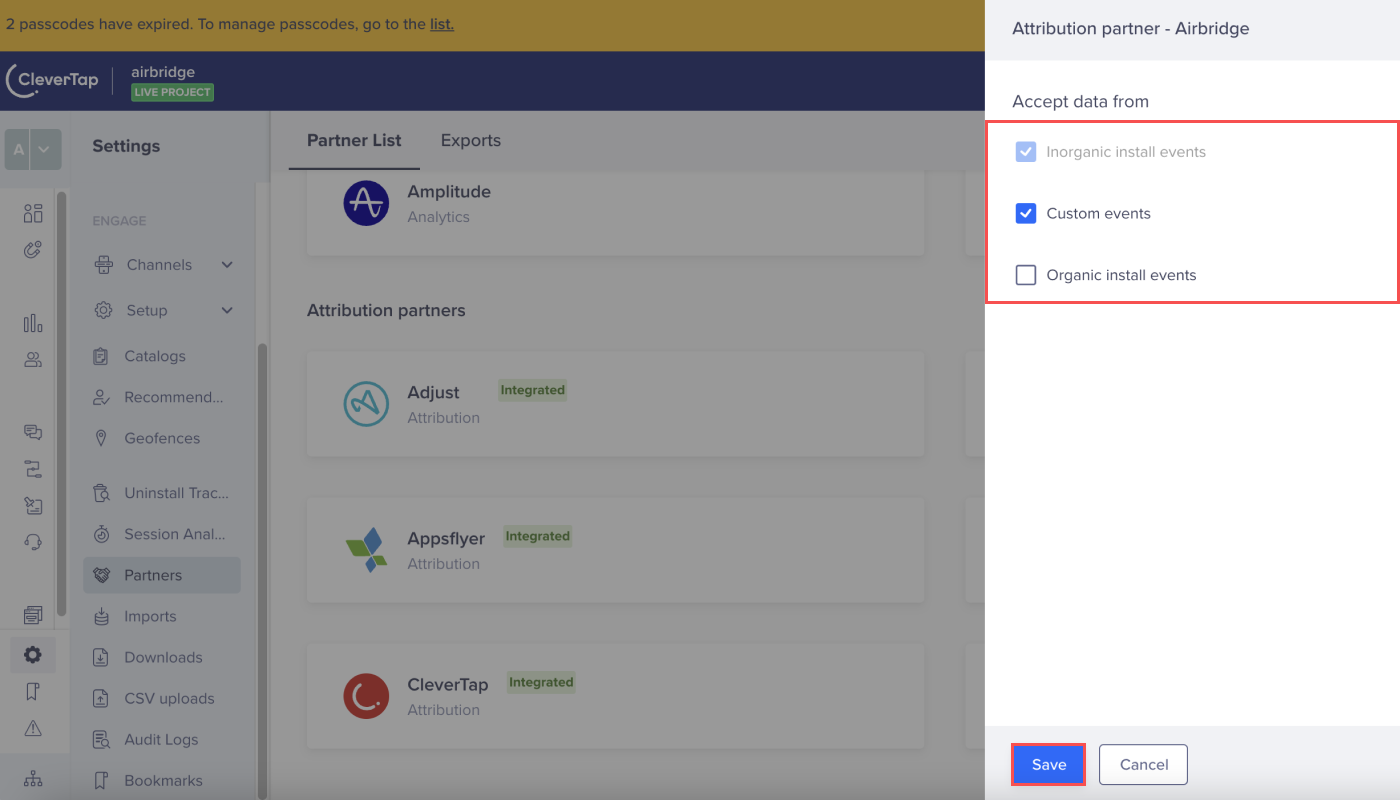
Task: Select Partners in Settings sidebar
Action: coord(162,575)
